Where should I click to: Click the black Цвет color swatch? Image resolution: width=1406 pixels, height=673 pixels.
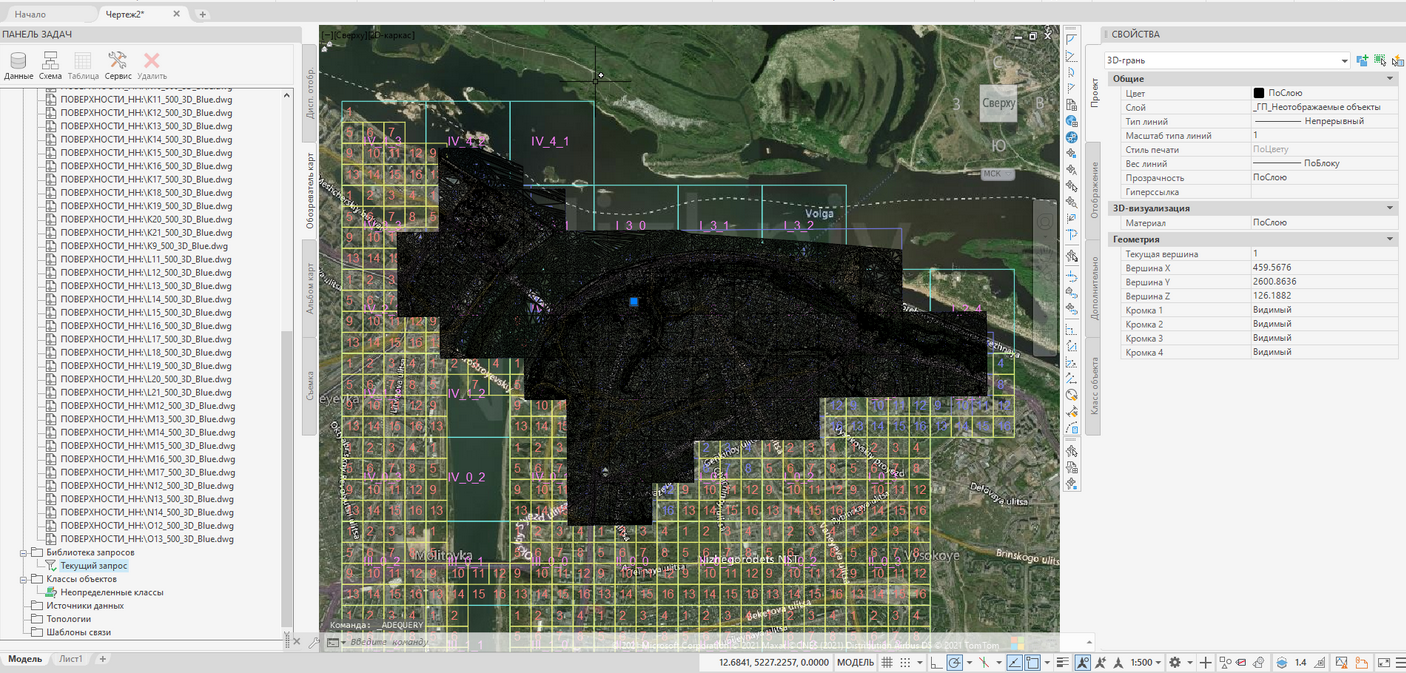click(x=1259, y=93)
